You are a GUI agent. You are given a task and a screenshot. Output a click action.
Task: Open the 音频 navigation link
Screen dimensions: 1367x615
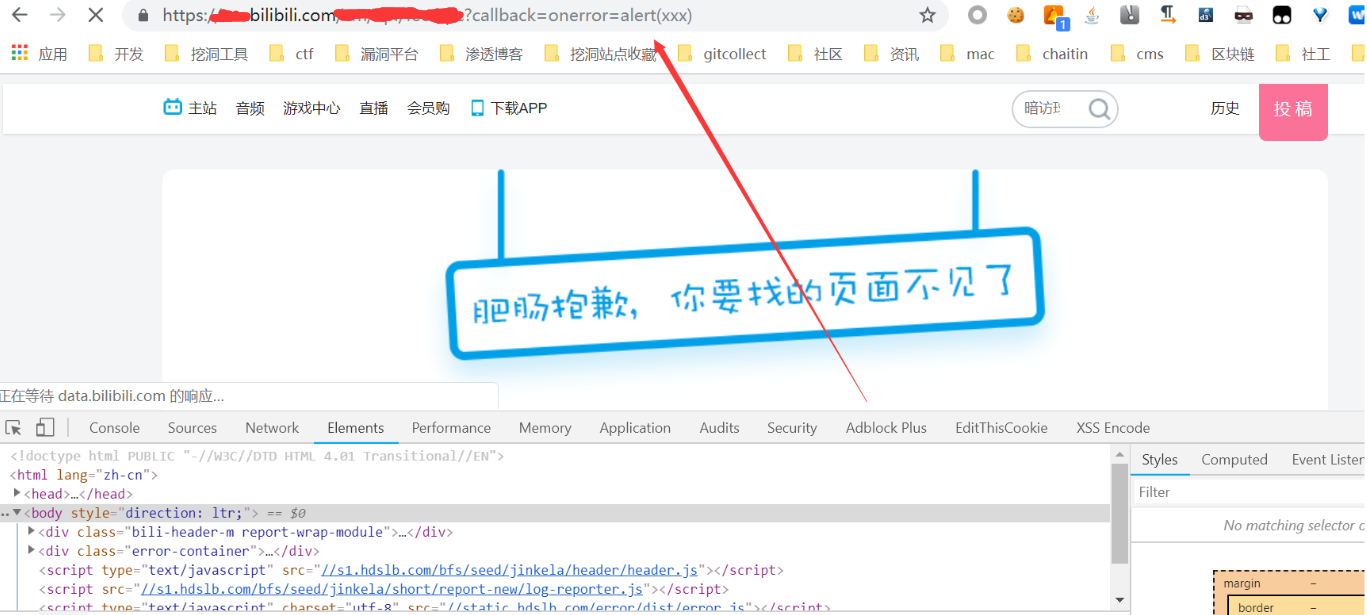250,108
